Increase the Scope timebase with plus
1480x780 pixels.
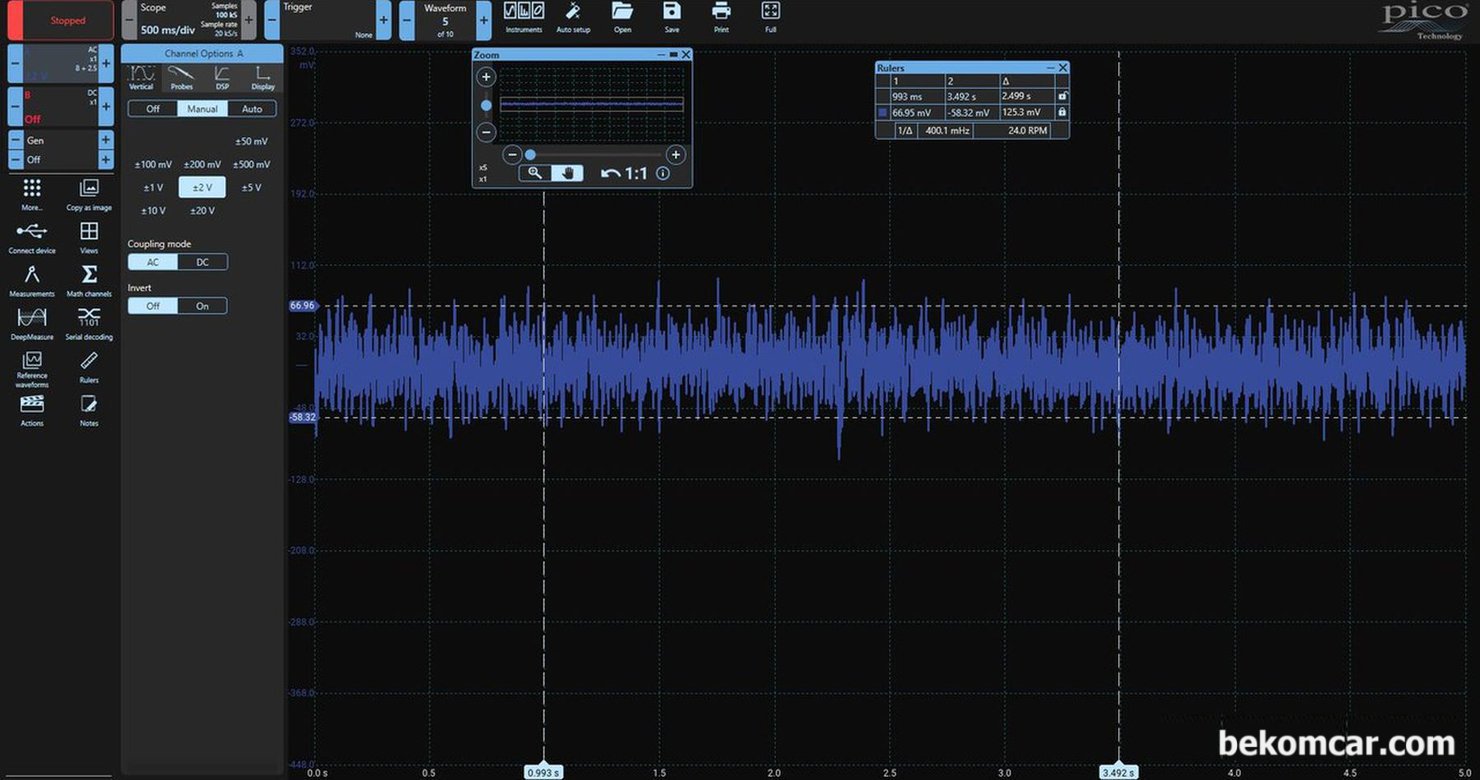coord(248,20)
